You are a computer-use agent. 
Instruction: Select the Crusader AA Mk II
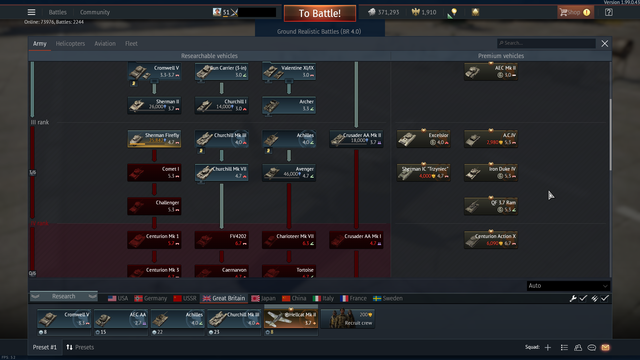coord(356,139)
